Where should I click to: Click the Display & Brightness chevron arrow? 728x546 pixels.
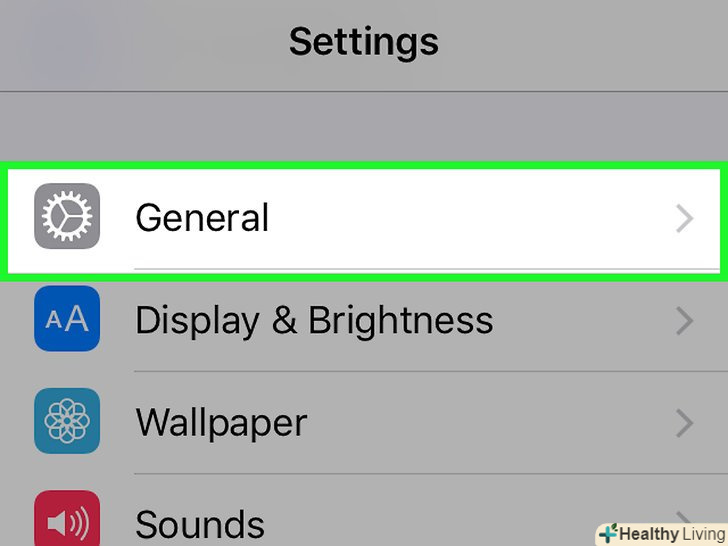click(x=685, y=320)
